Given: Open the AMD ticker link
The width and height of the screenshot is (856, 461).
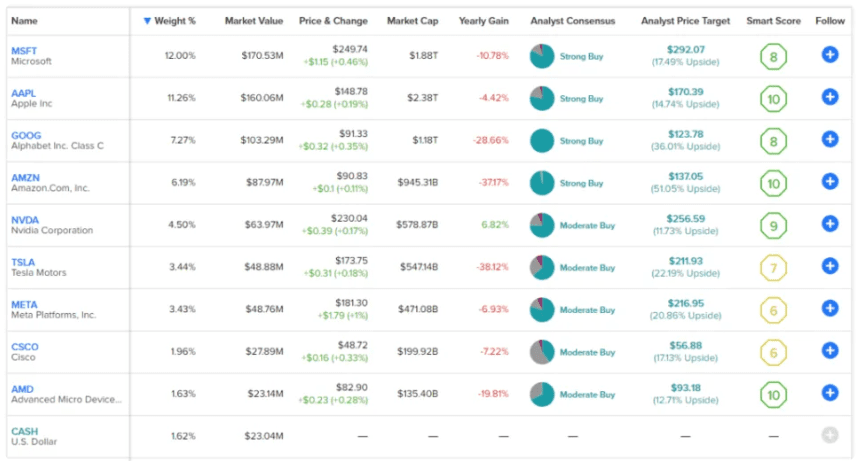Looking at the screenshot, I should tap(22, 389).
